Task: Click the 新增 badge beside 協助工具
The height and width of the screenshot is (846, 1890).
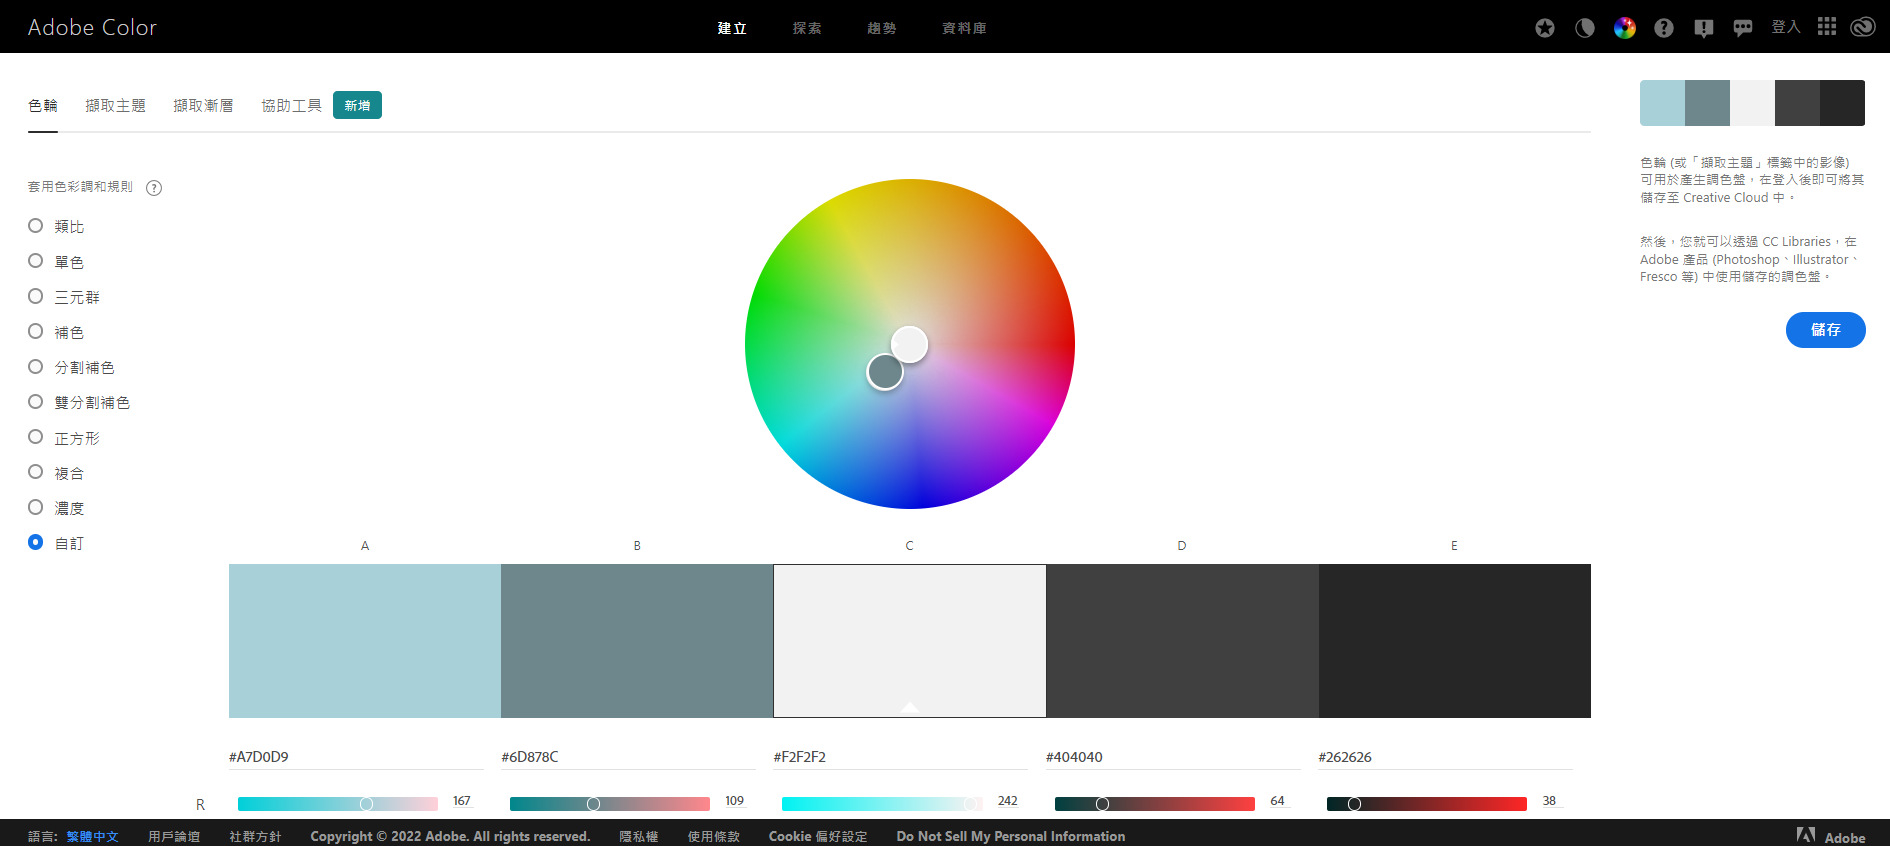Action: click(x=357, y=105)
